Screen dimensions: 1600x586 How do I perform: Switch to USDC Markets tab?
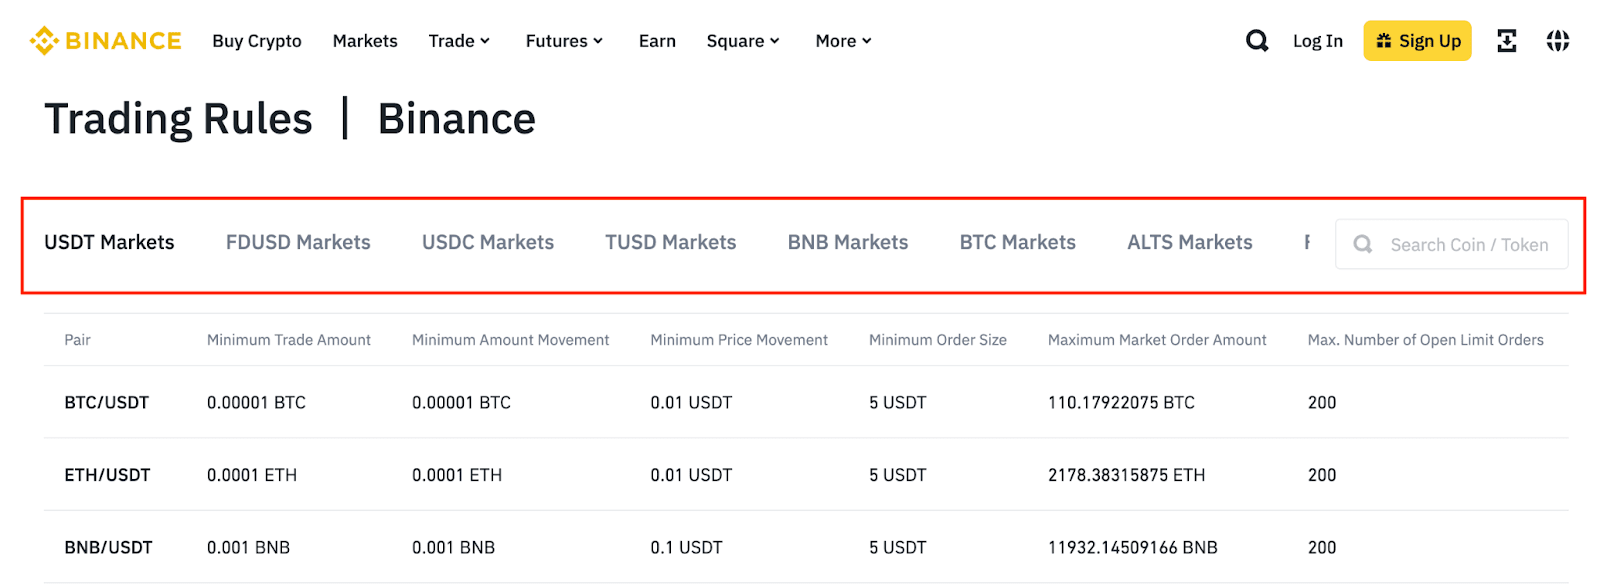(488, 242)
